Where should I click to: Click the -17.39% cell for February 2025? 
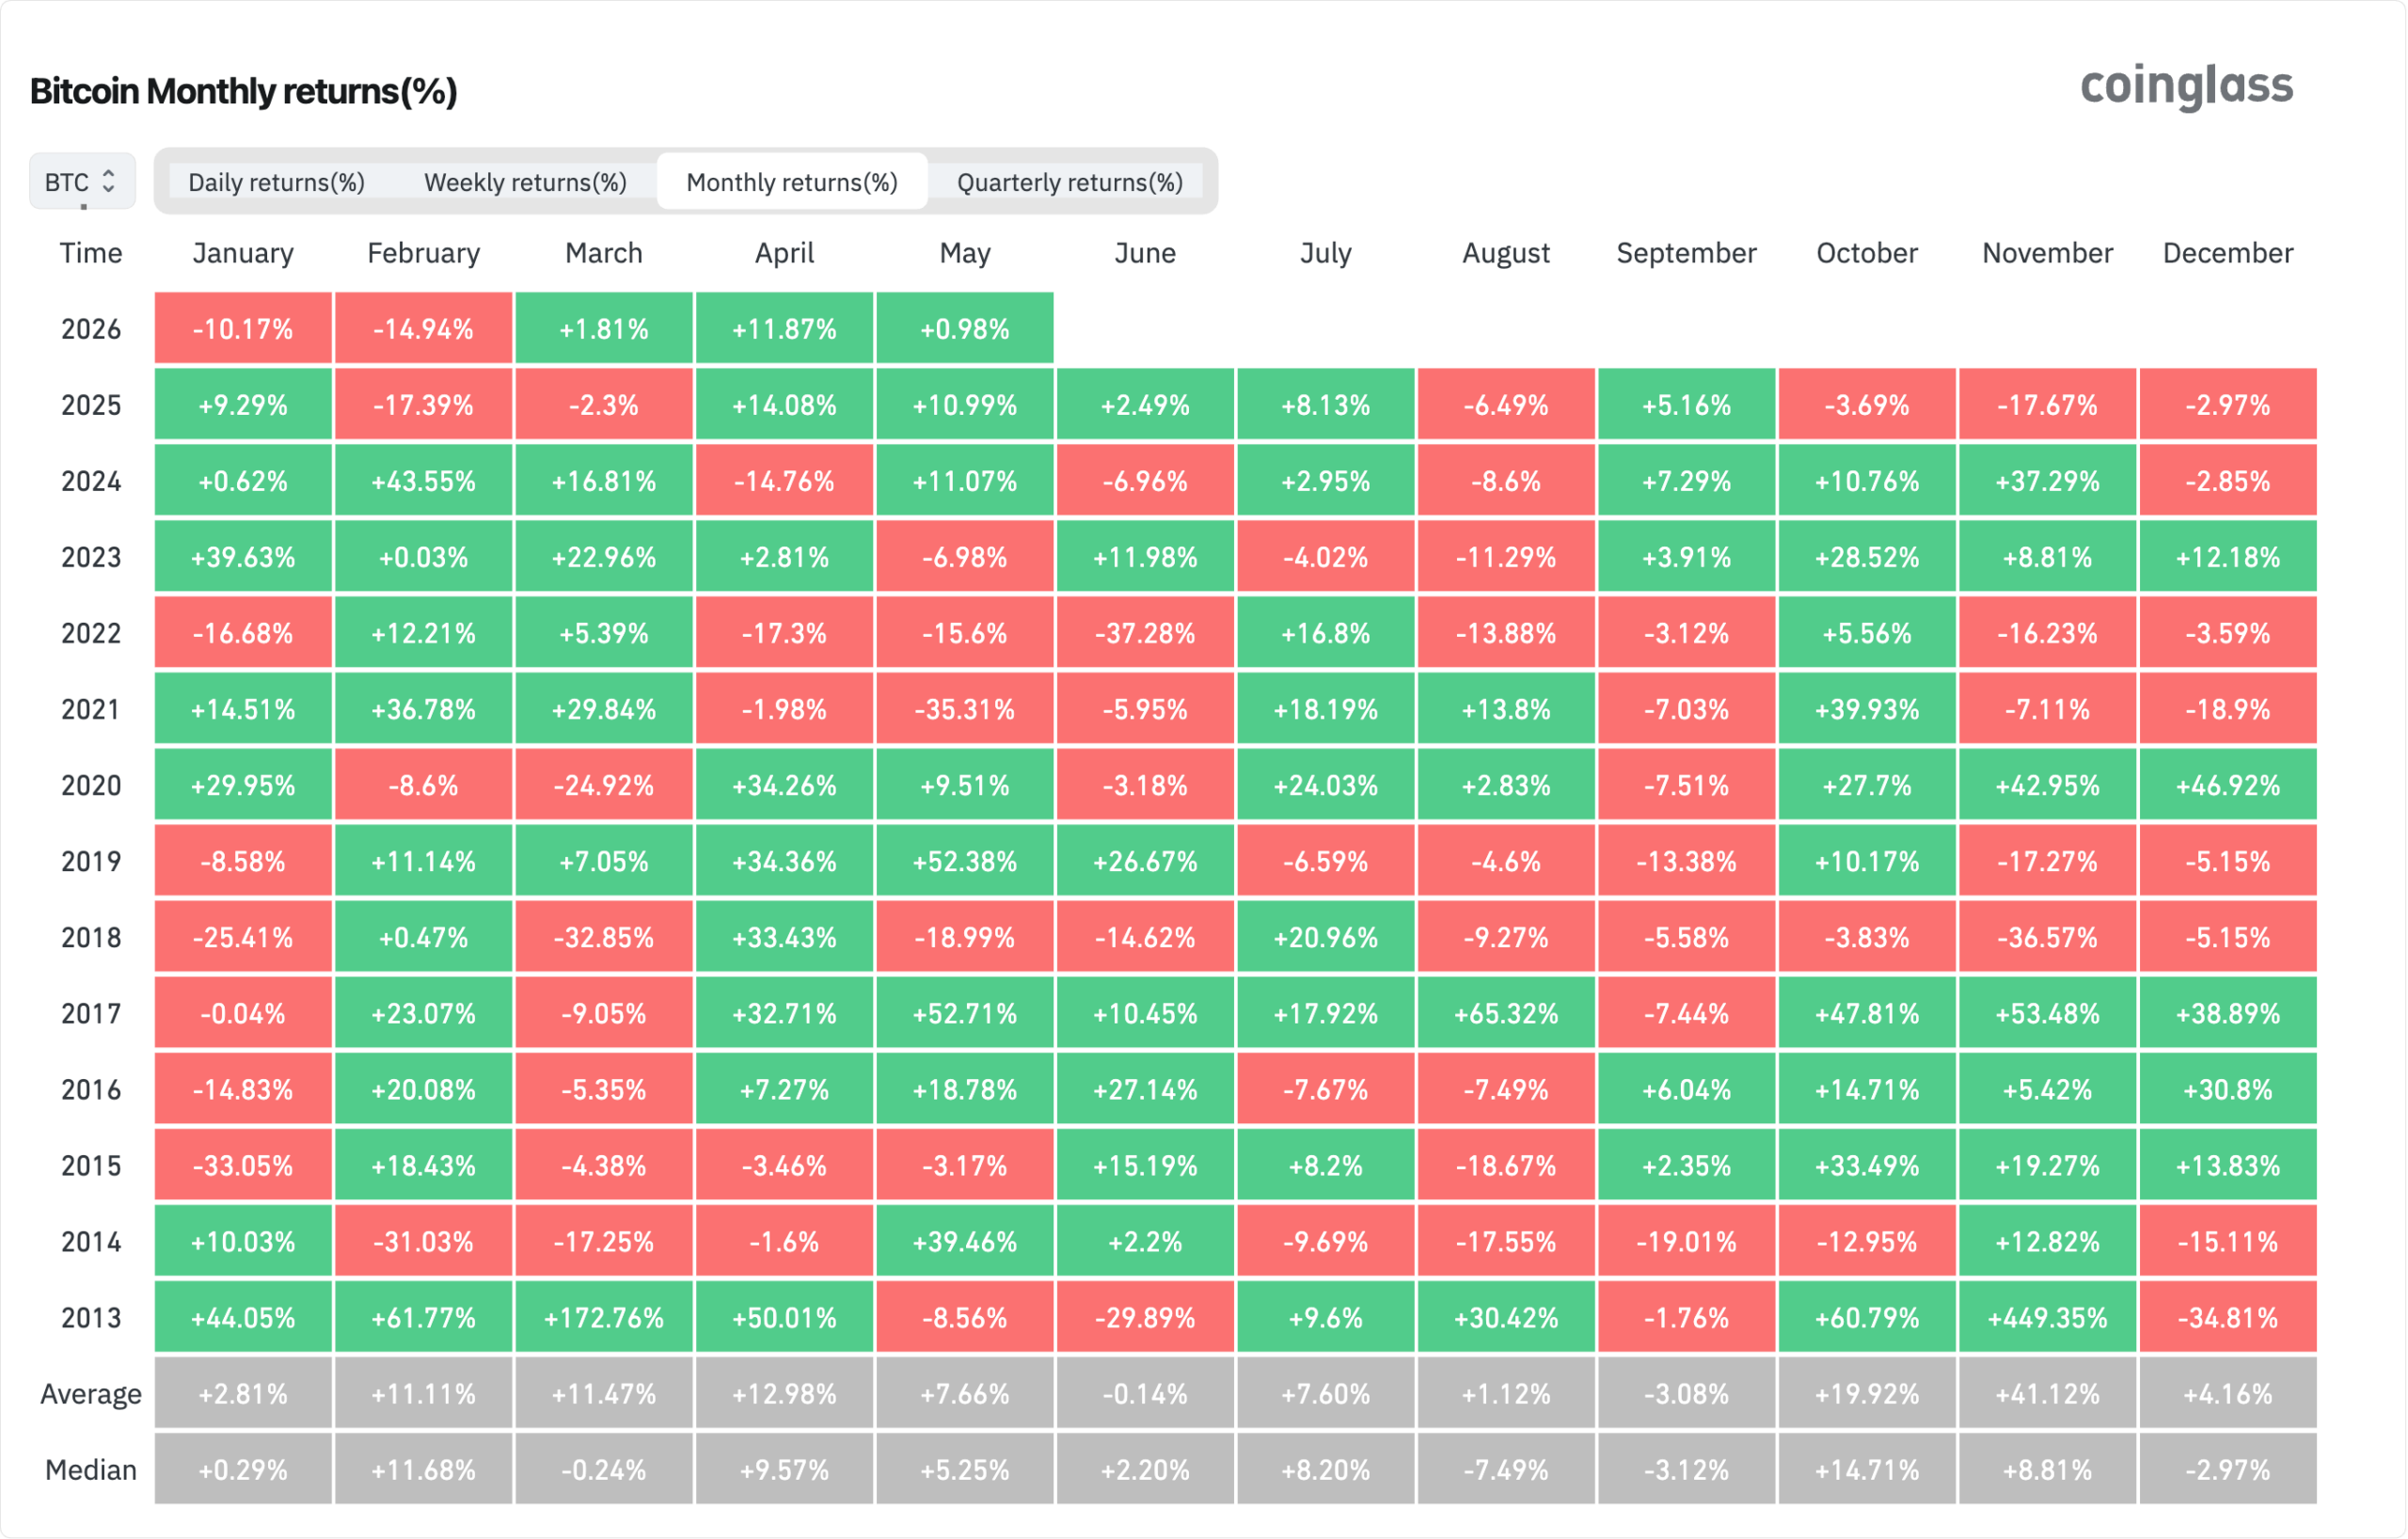pos(424,404)
